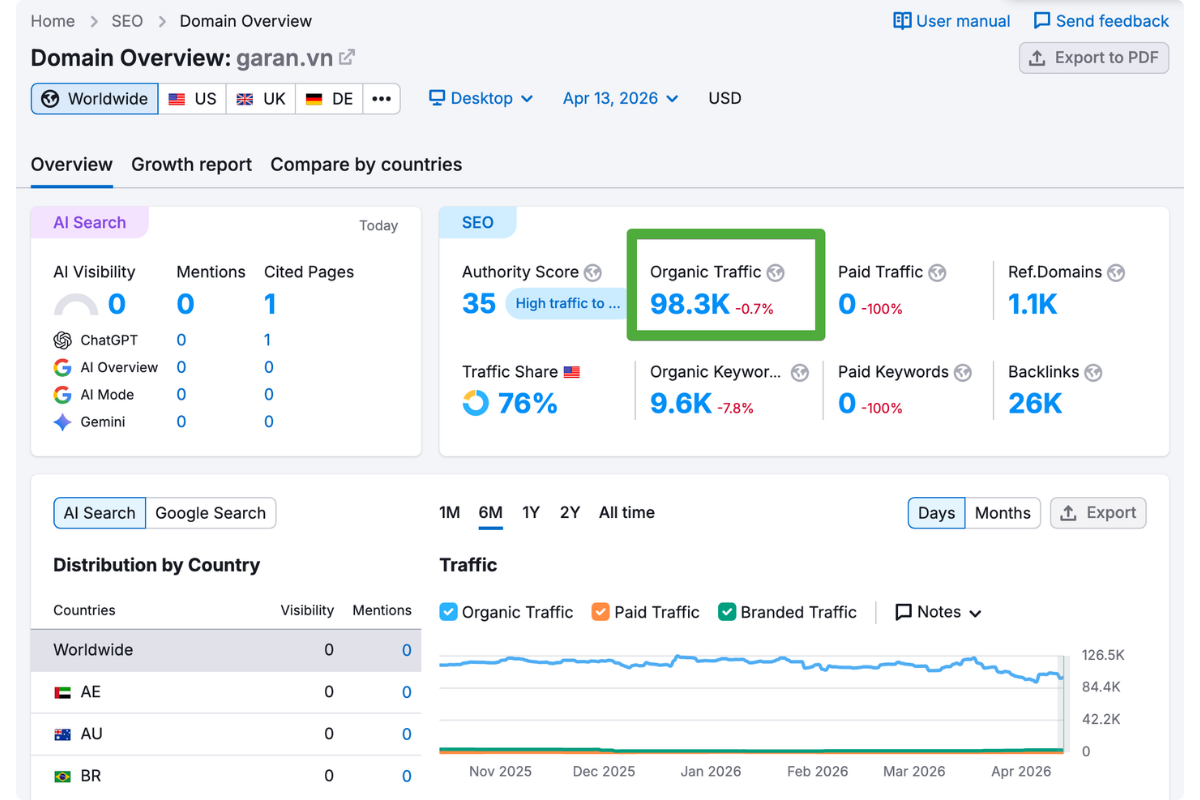Click the Export to PDF button

(1094, 57)
